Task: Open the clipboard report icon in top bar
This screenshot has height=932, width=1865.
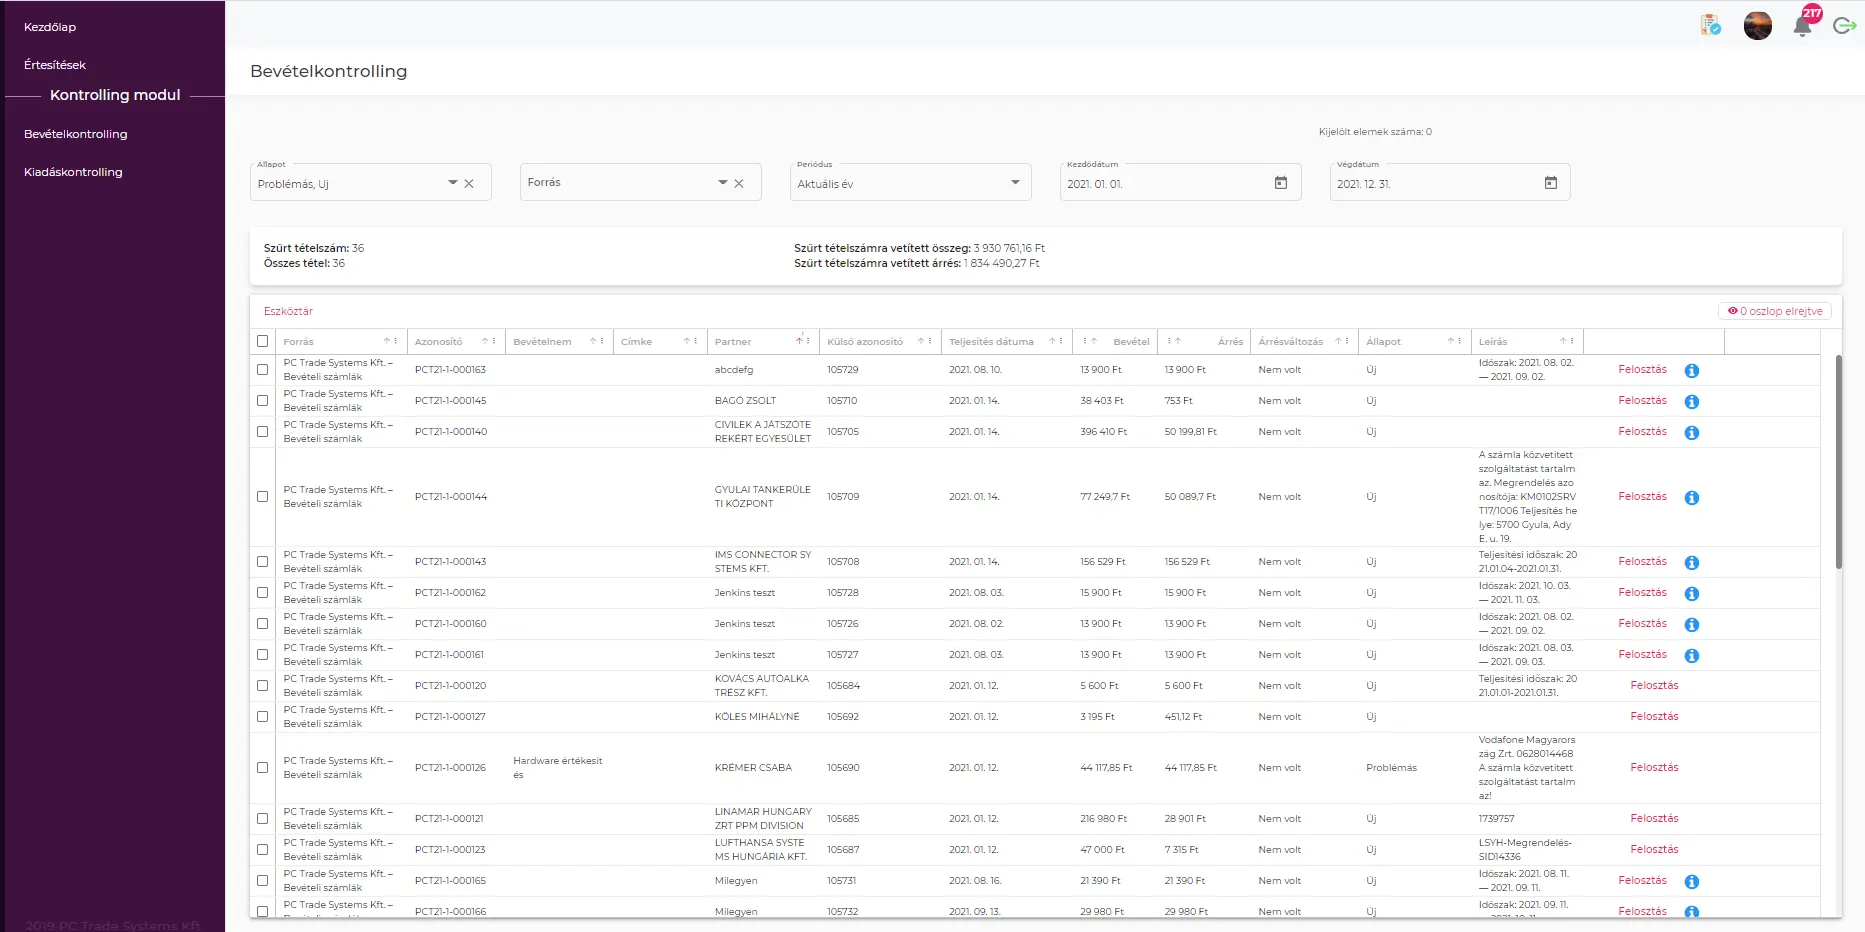Action: pyautogui.click(x=1711, y=25)
